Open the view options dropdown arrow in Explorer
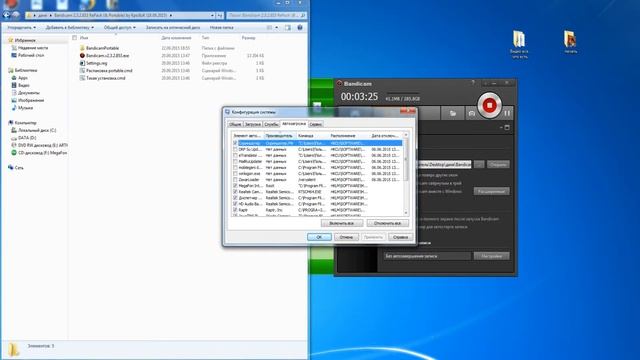Image resolution: width=640 pixels, height=360 pixels. pyautogui.click(x=277, y=27)
